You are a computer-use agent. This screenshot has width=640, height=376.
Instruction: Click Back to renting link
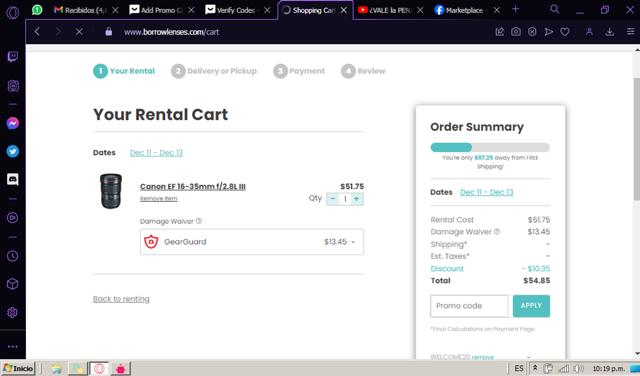tap(121, 299)
